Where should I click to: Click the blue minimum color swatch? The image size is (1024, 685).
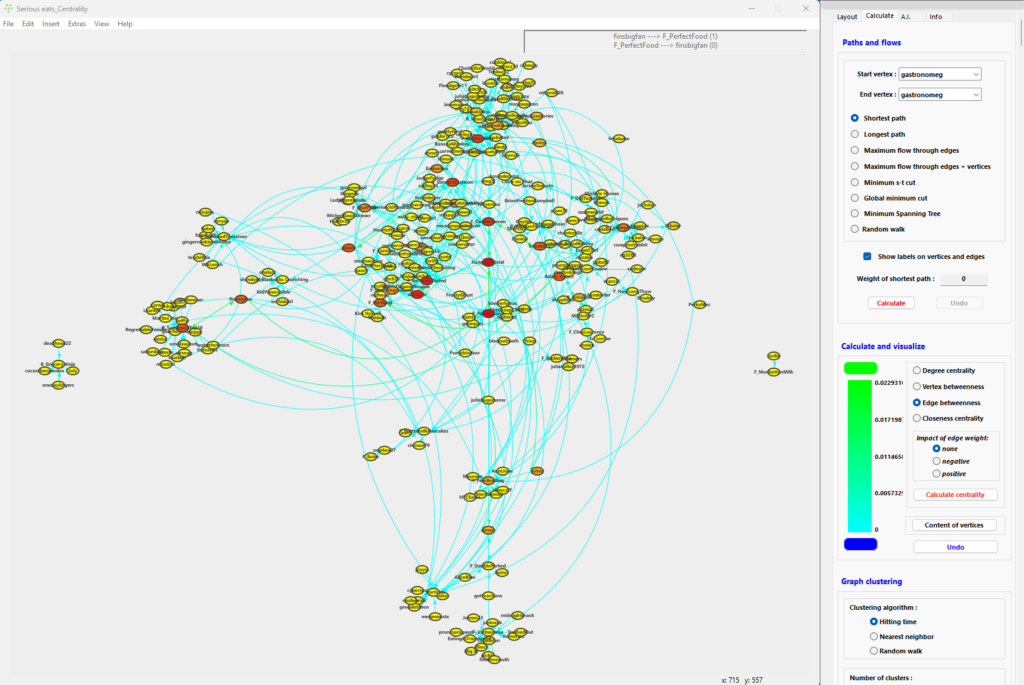tap(860, 544)
